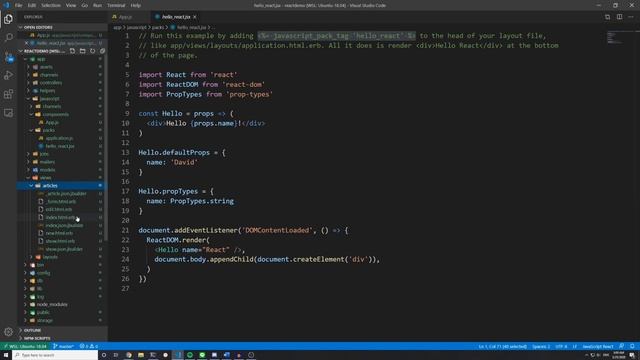Collapse the javascript folder

[28, 98]
